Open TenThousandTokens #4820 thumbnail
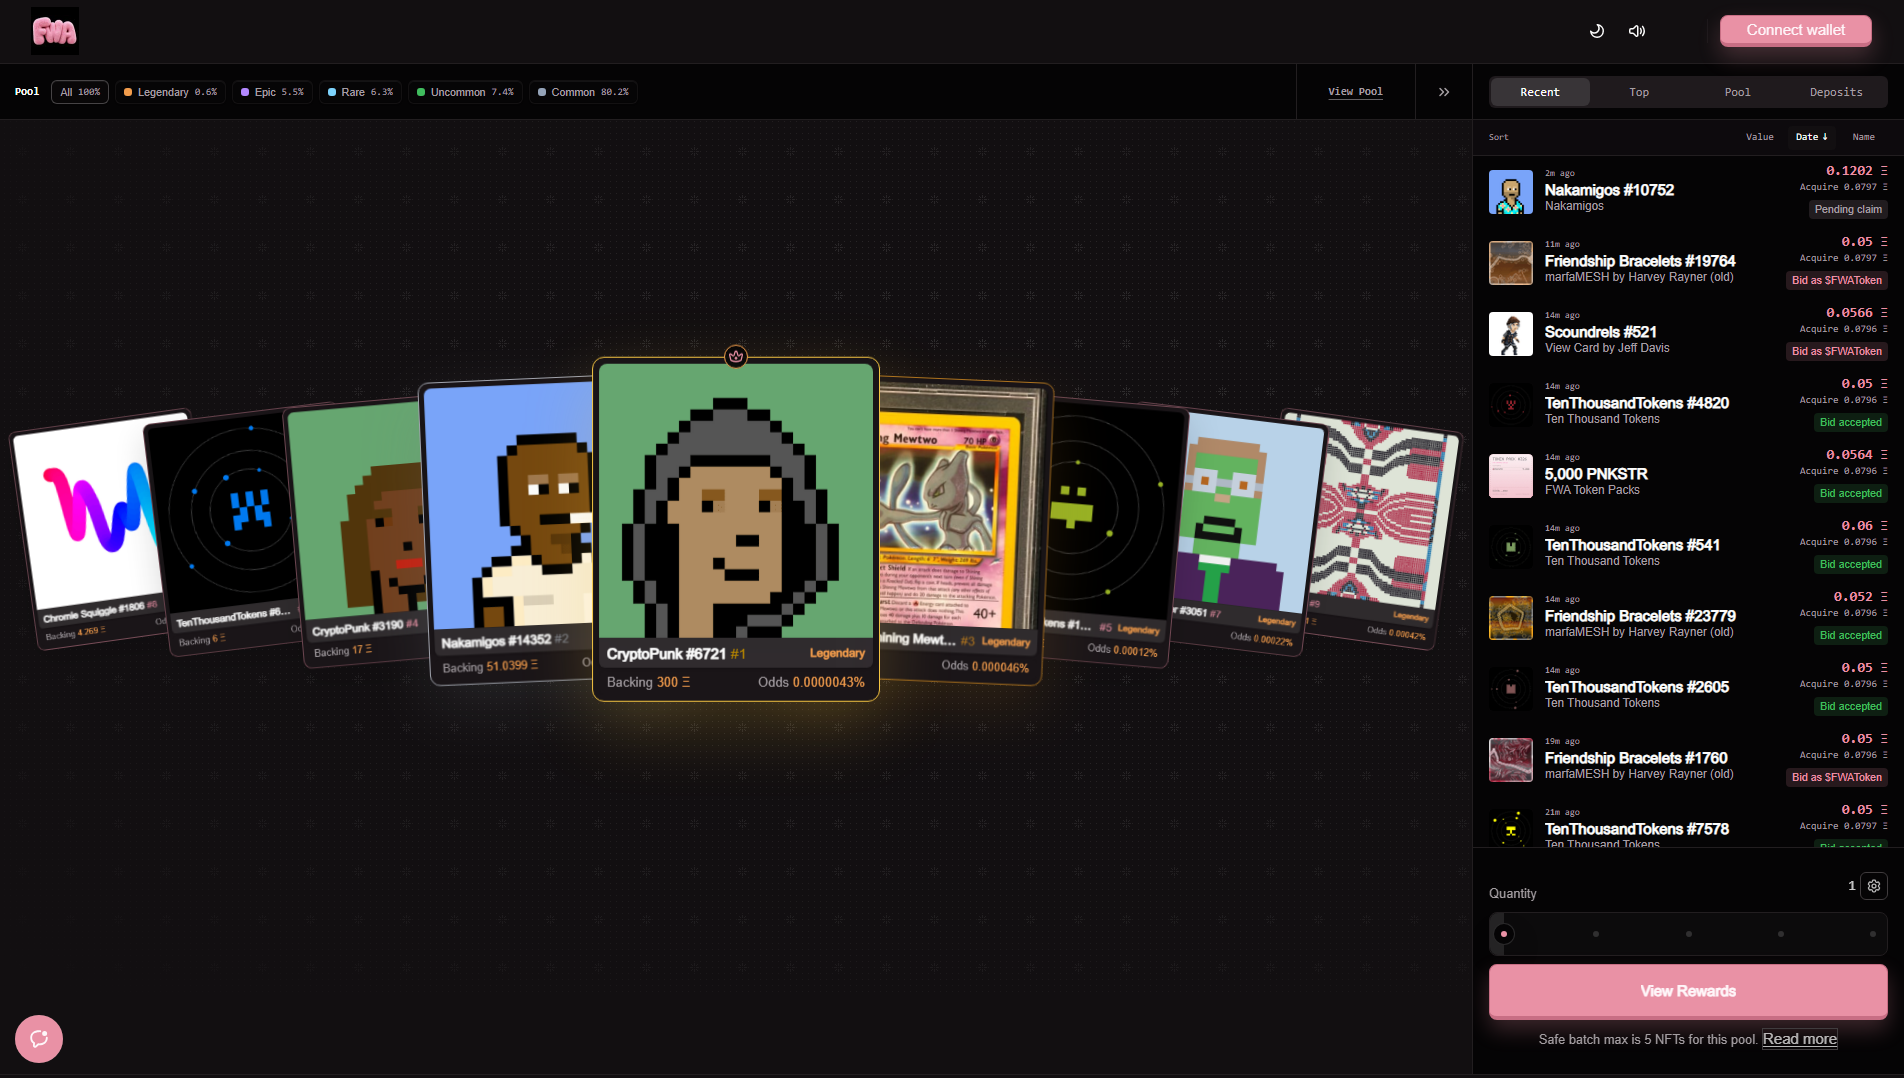Viewport: 1904px width, 1078px height. (1510, 405)
